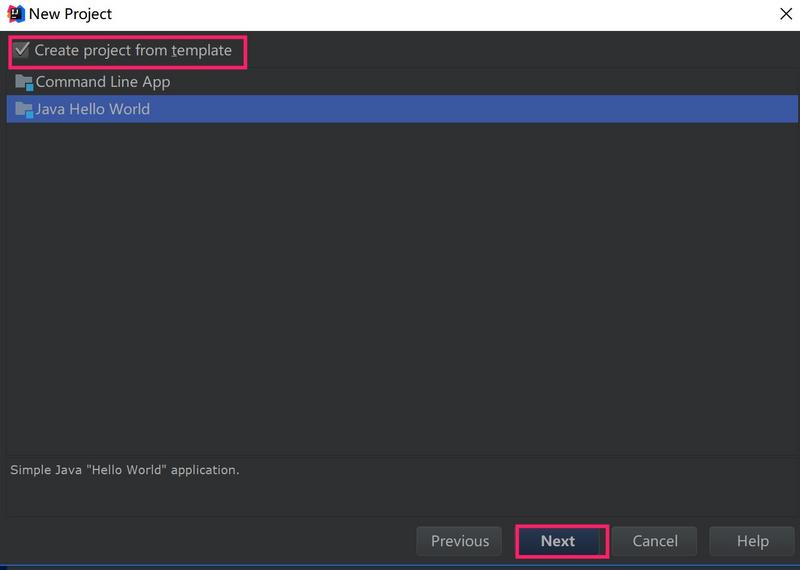Image resolution: width=800 pixels, height=570 pixels.
Task: Click the Next button
Action: point(558,541)
